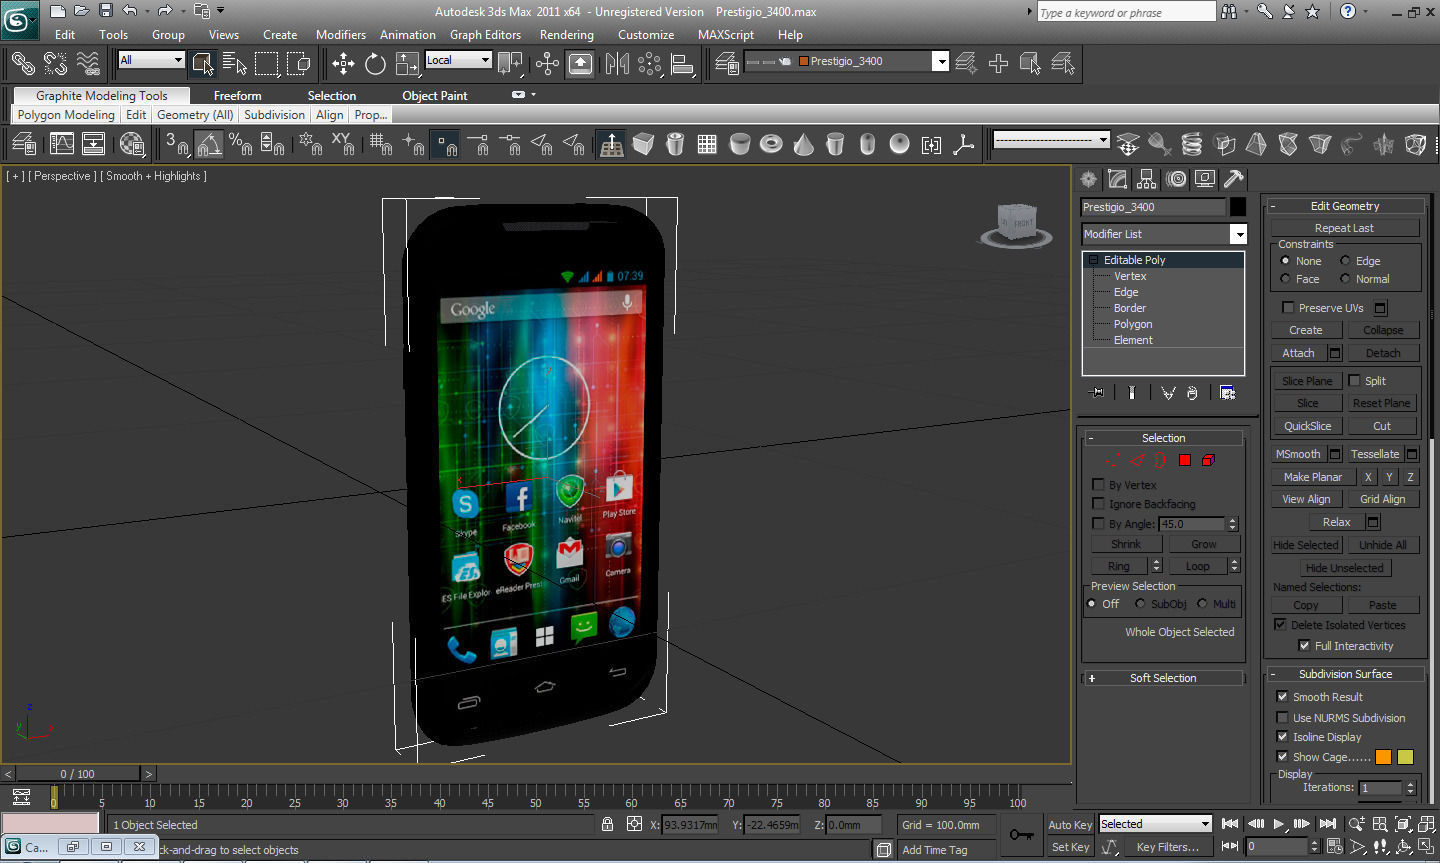This screenshot has width=1440, height=863.
Task: Click the Auto Key button
Action: (1070, 825)
